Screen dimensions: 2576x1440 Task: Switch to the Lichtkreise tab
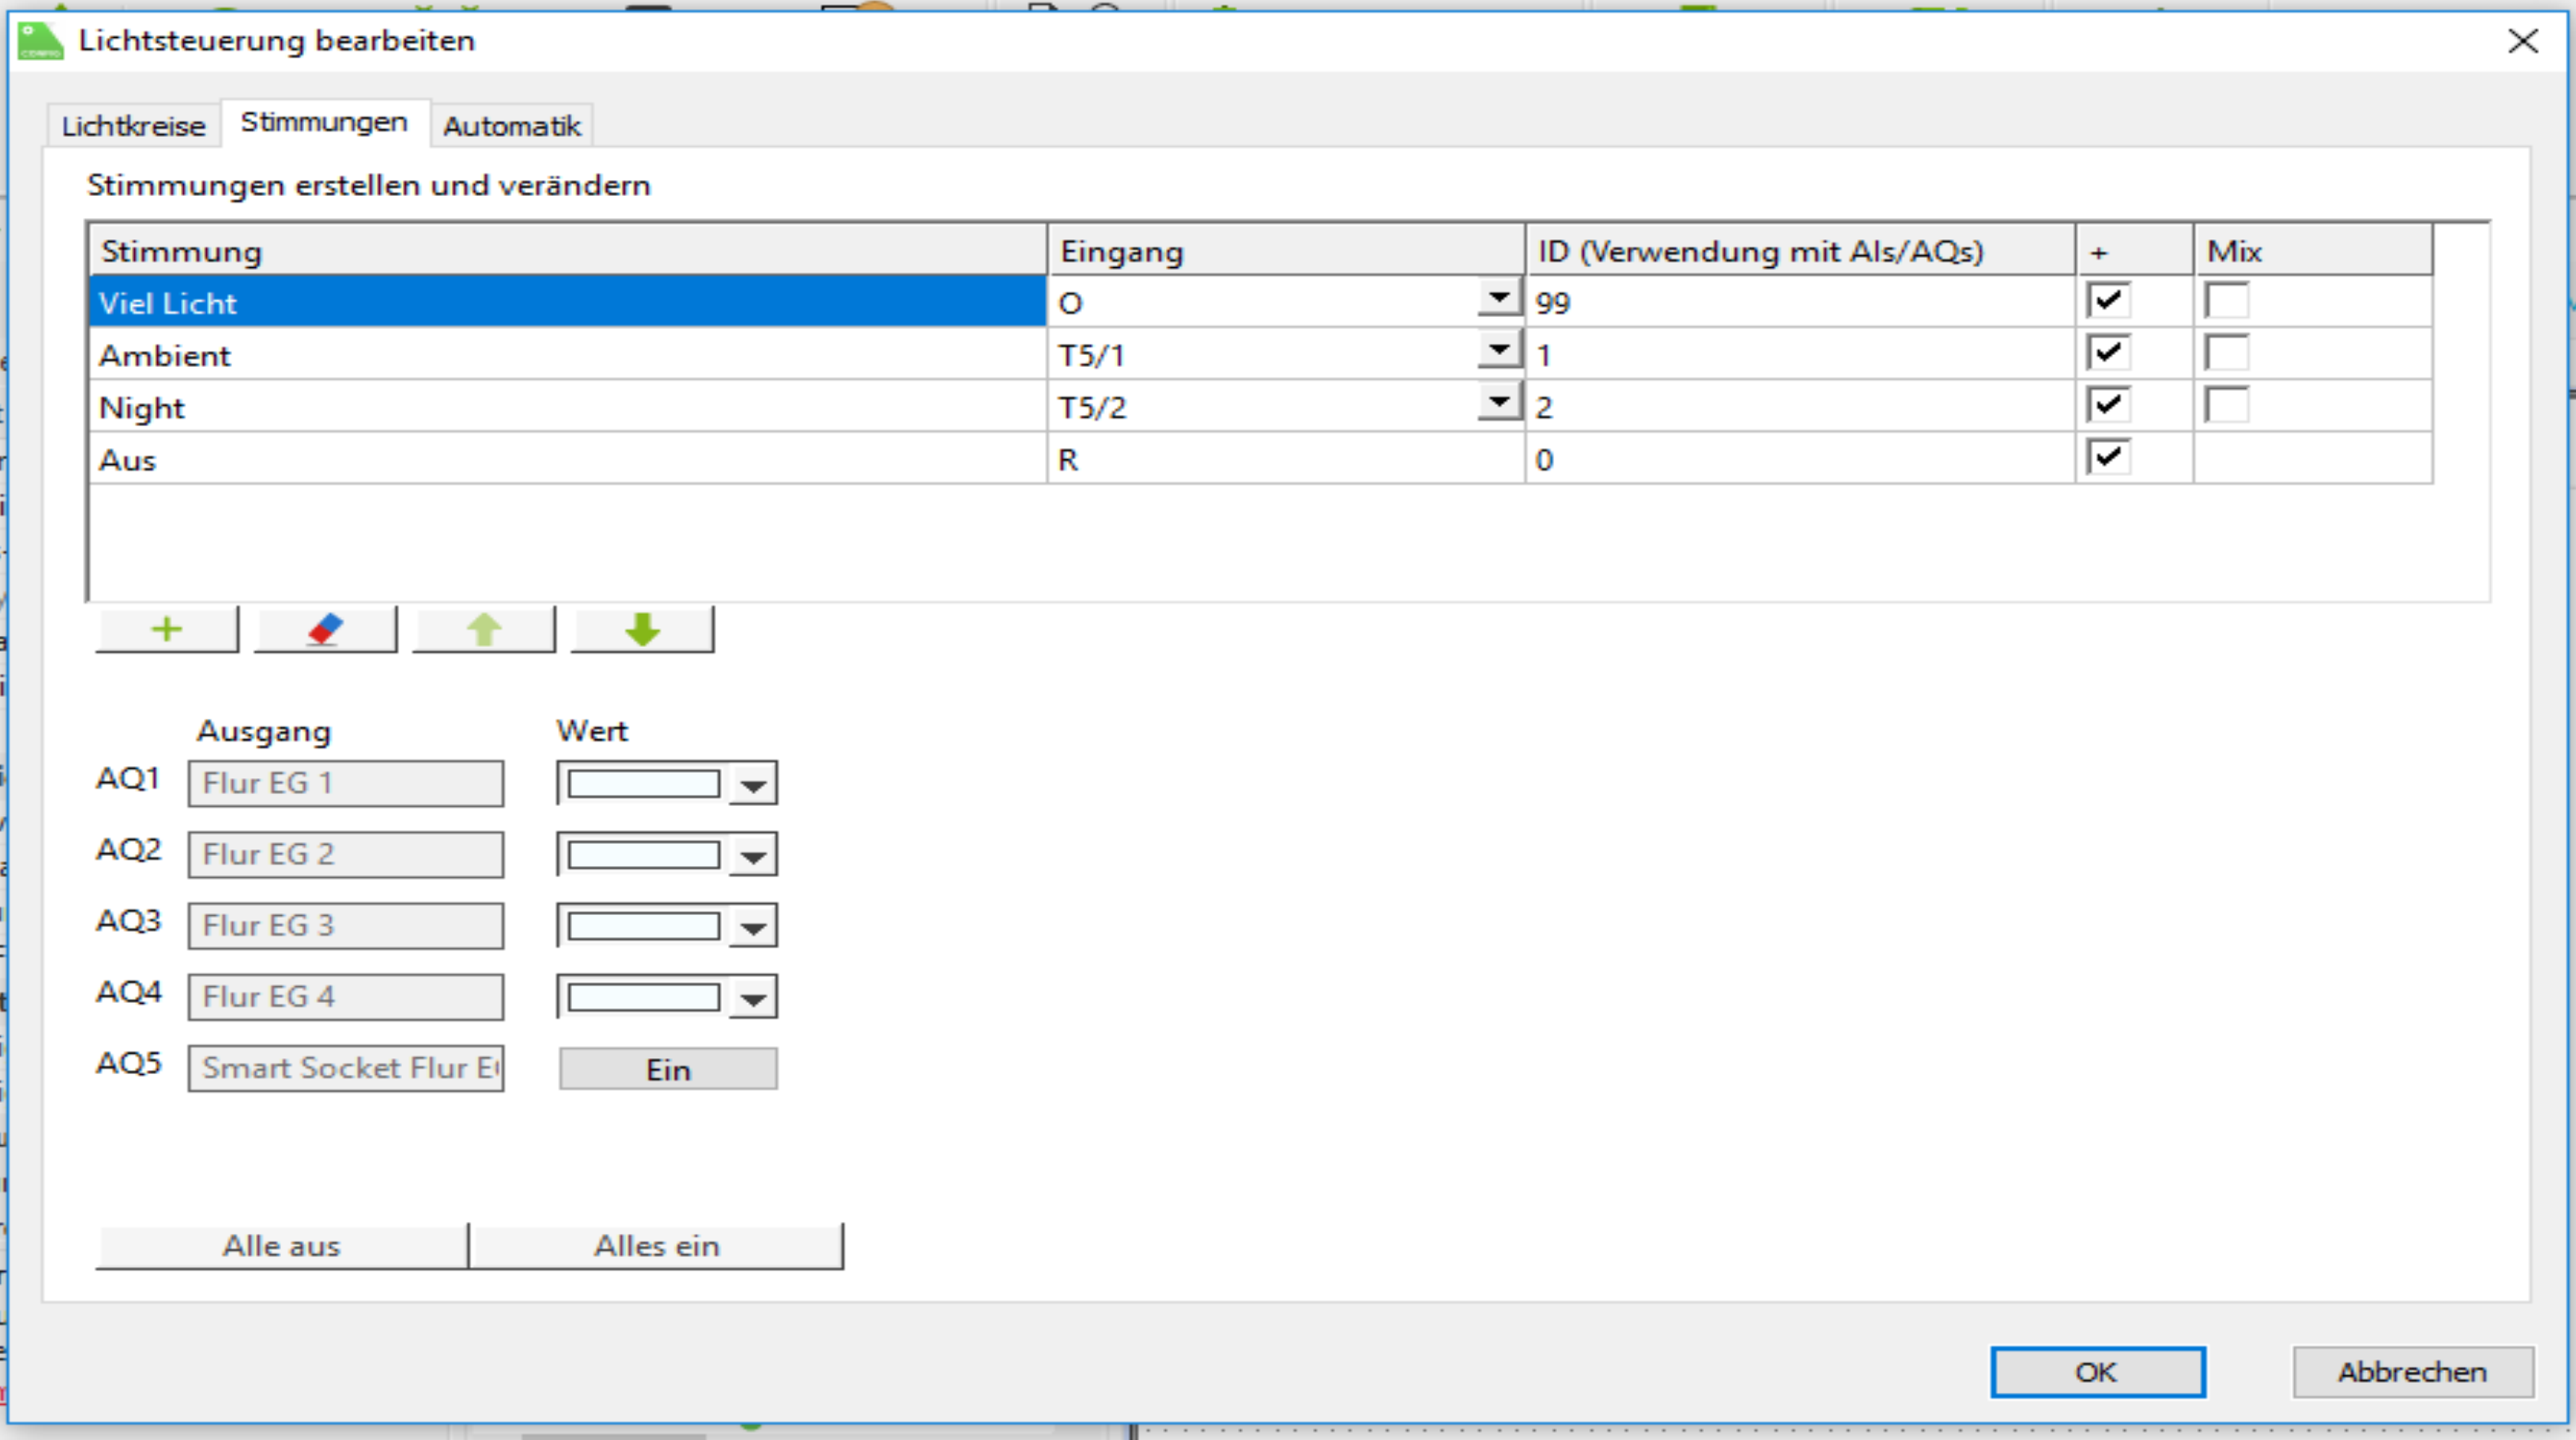pos(133,126)
